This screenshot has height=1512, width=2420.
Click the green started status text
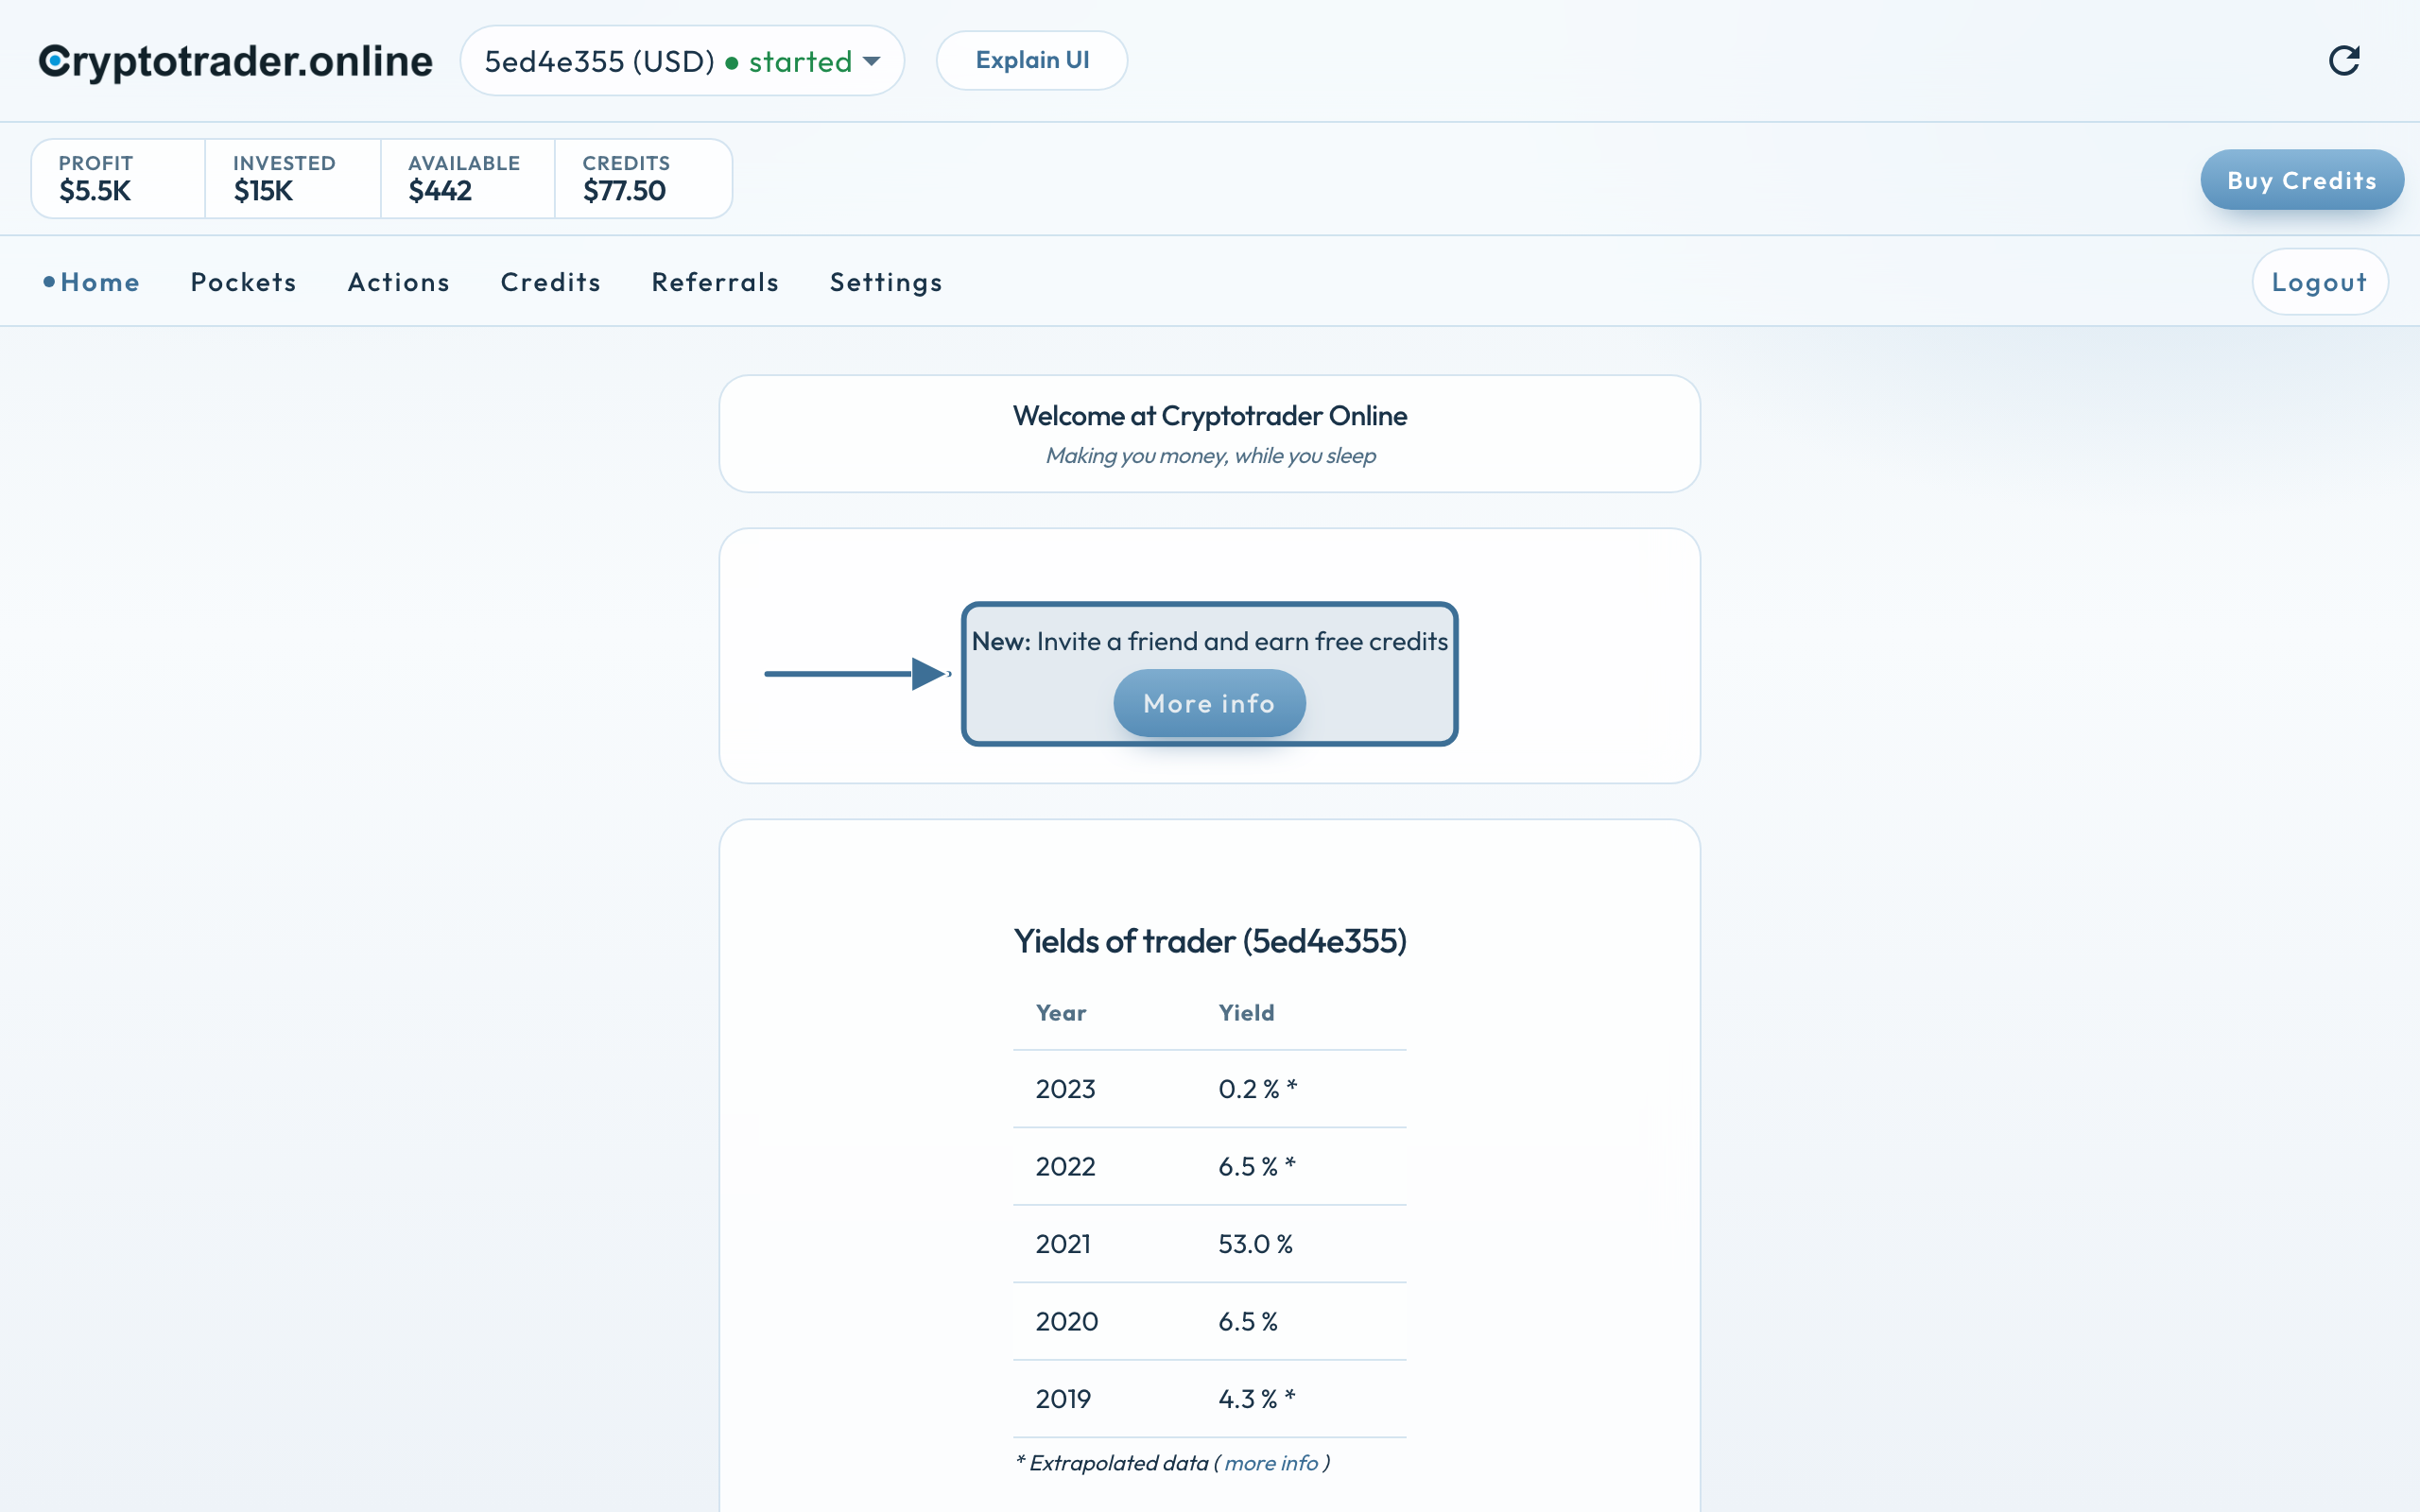pyautogui.click(x=800, y=62)
